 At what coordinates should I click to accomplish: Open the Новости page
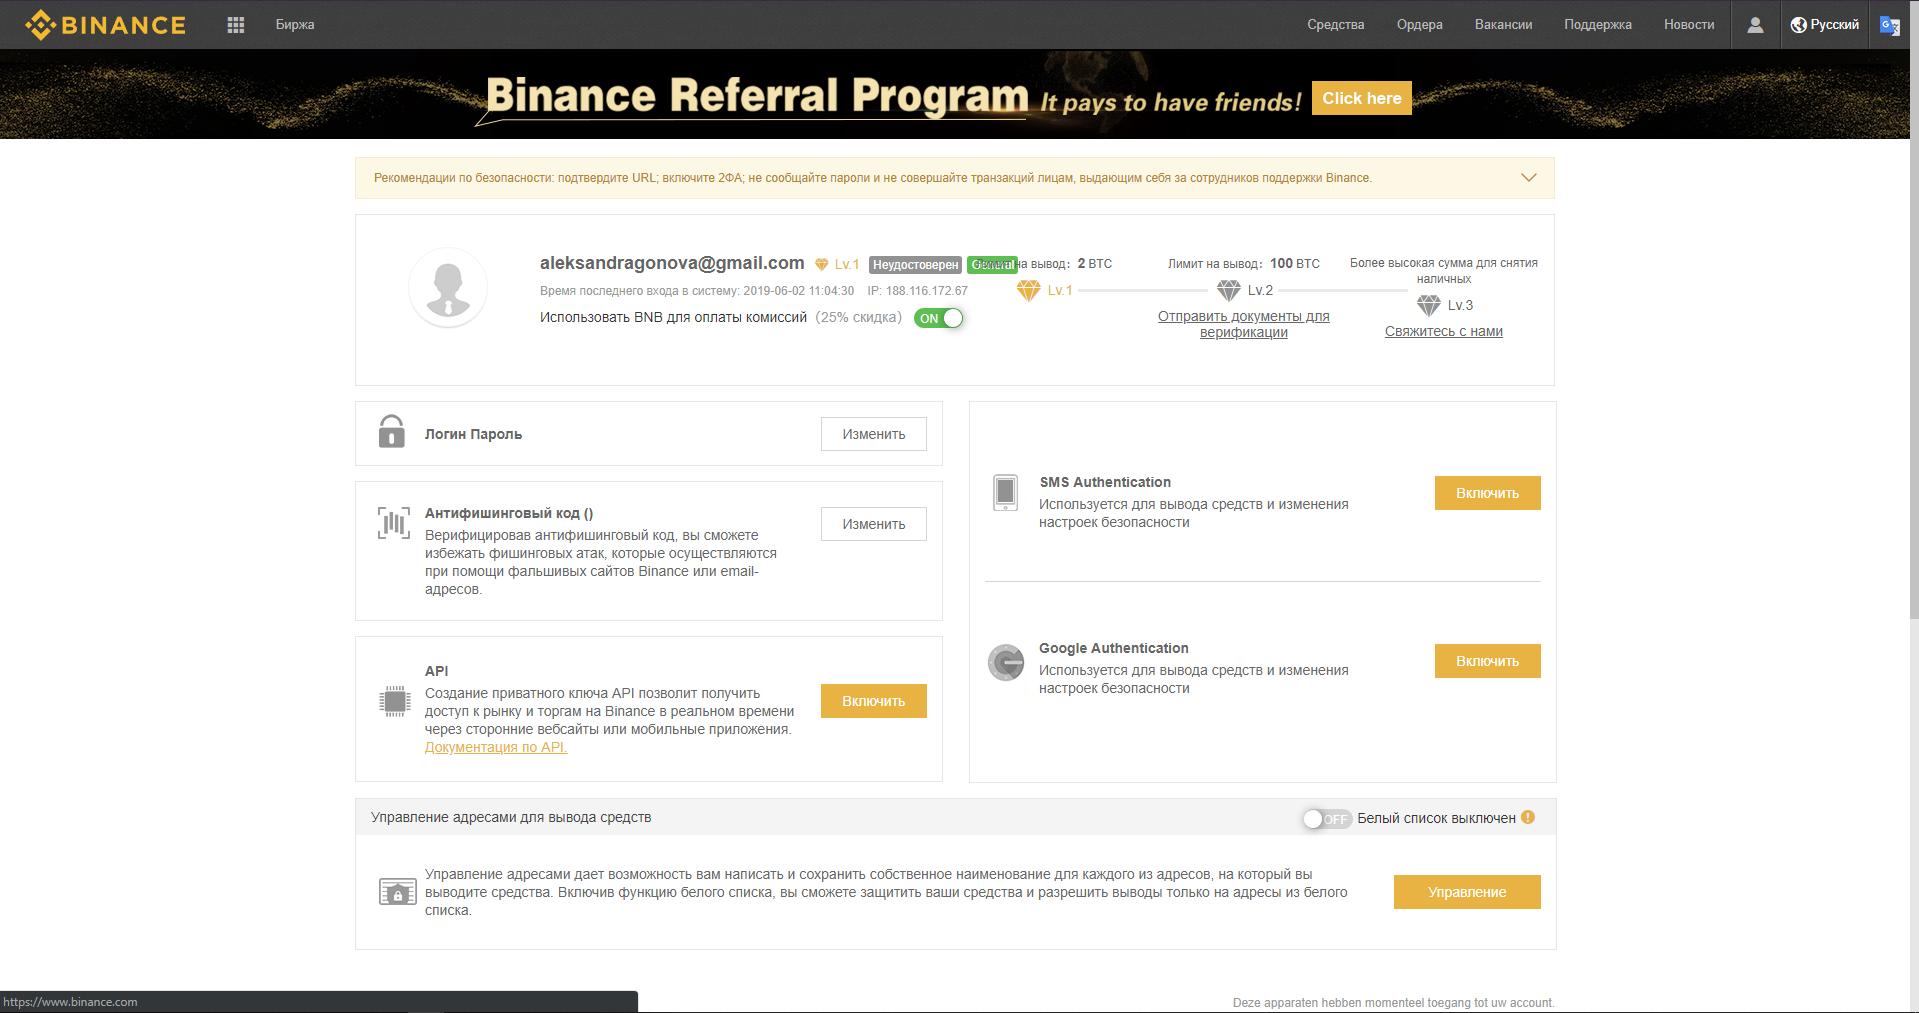coord(1690,25)
